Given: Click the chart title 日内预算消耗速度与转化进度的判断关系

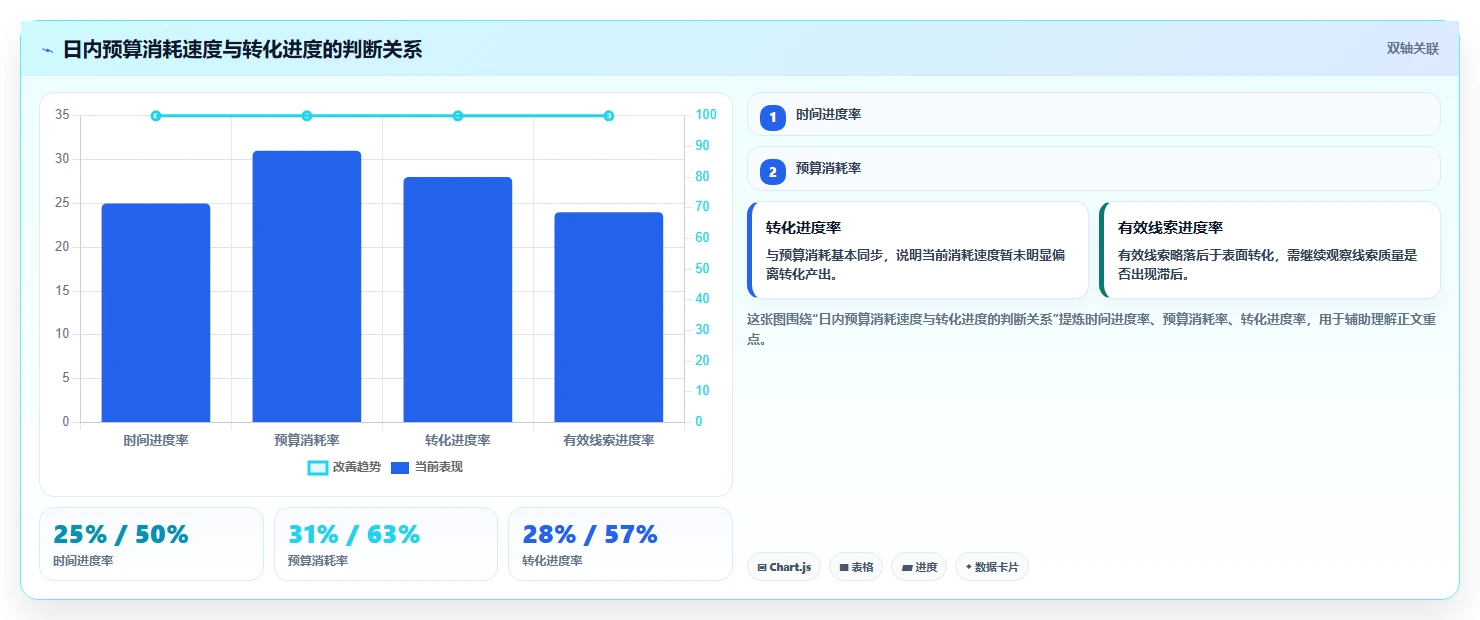Looking at the screenshot, I should pyautogui.click(x=242, y=49).
